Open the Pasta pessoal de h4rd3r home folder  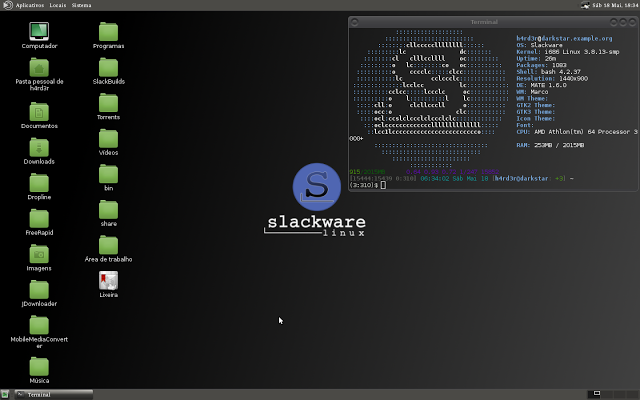pyautogui.click(x=39, y=68)
